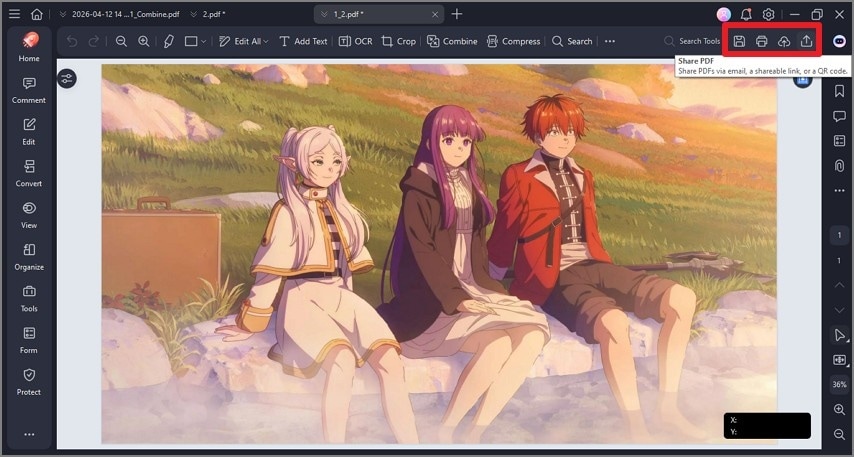Click the Add Text tool
The height and width of the screenshot is (457, 854).
[x=303, y=41]
